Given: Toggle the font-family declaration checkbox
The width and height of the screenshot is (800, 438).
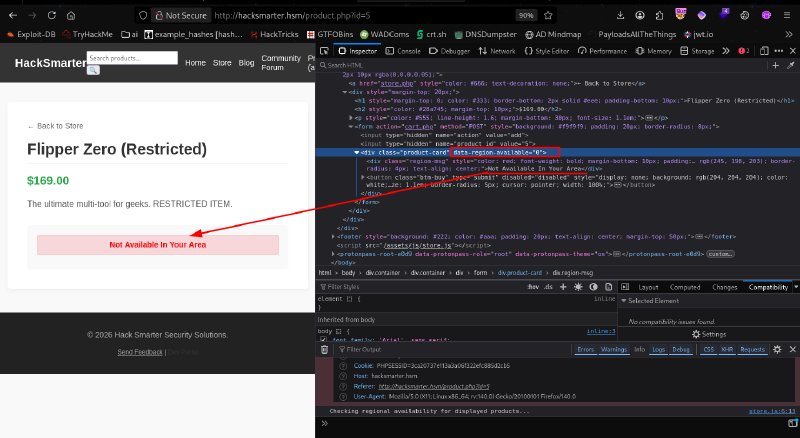Looking at the screenshot, I should [323, 339].
